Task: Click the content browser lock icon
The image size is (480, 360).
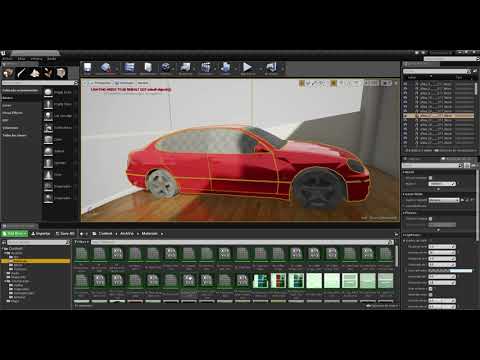Action: click(396, 234)
